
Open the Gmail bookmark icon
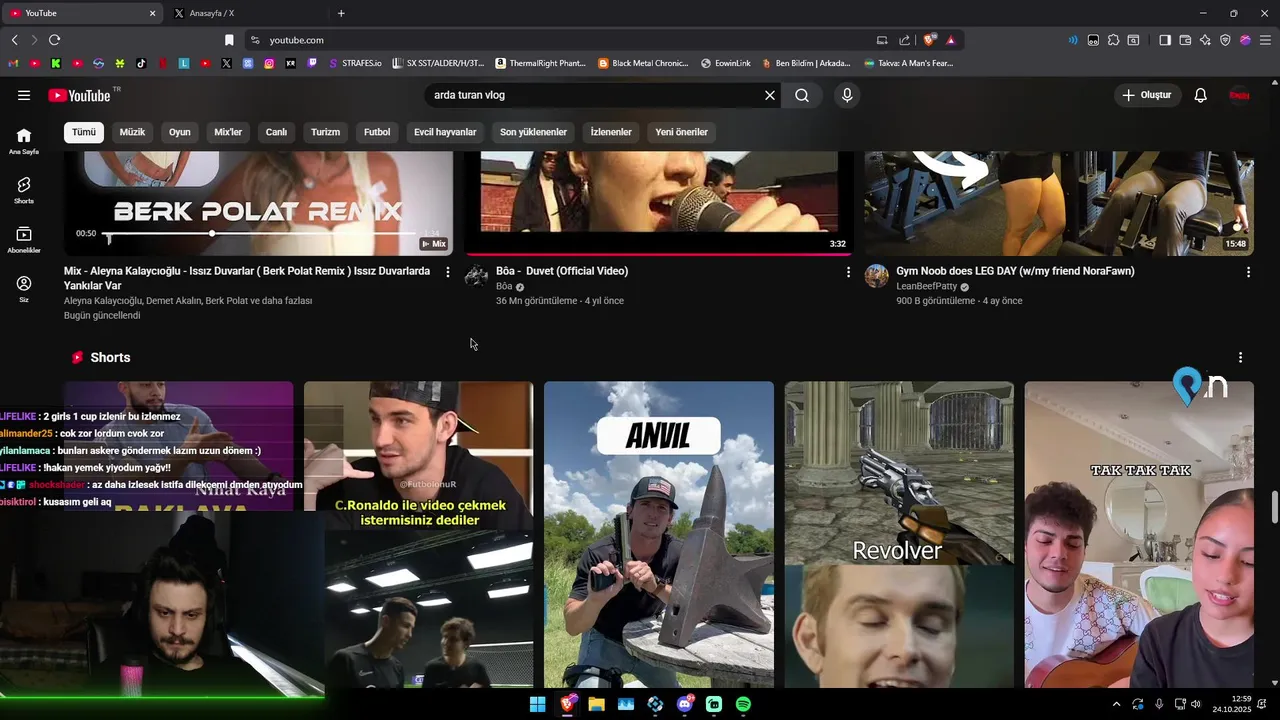(x=13, y=63)
